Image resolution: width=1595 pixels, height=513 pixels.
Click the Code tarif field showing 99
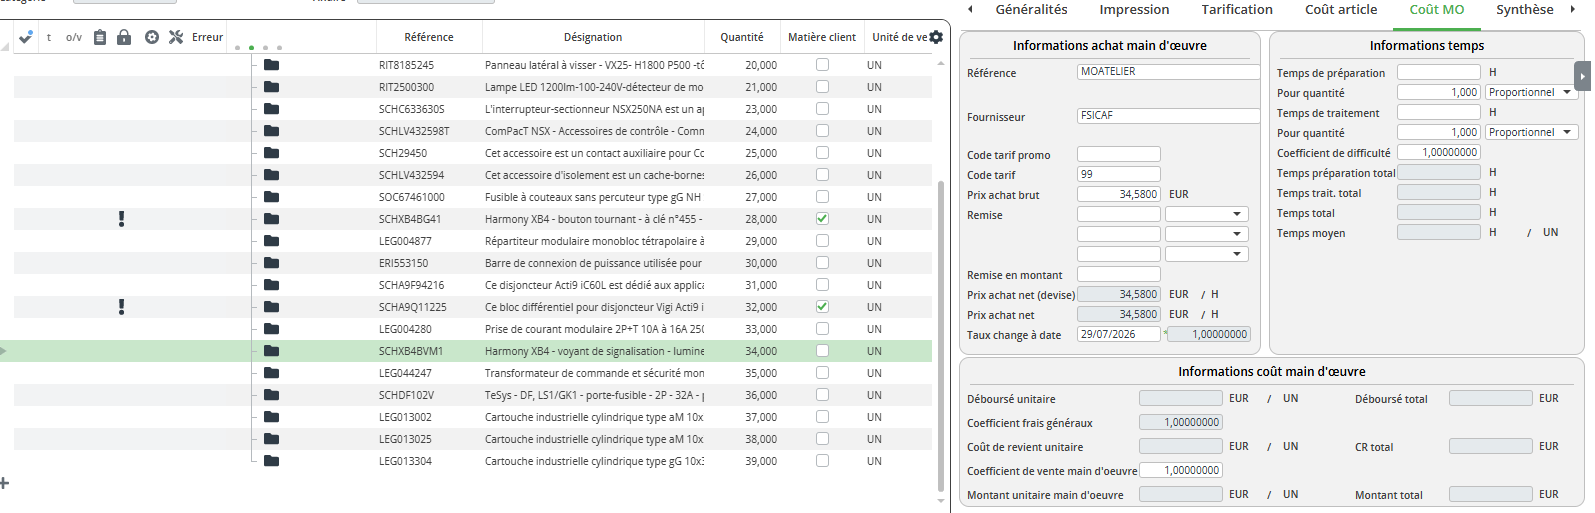pyautogui.click(x=1119, y=174)
